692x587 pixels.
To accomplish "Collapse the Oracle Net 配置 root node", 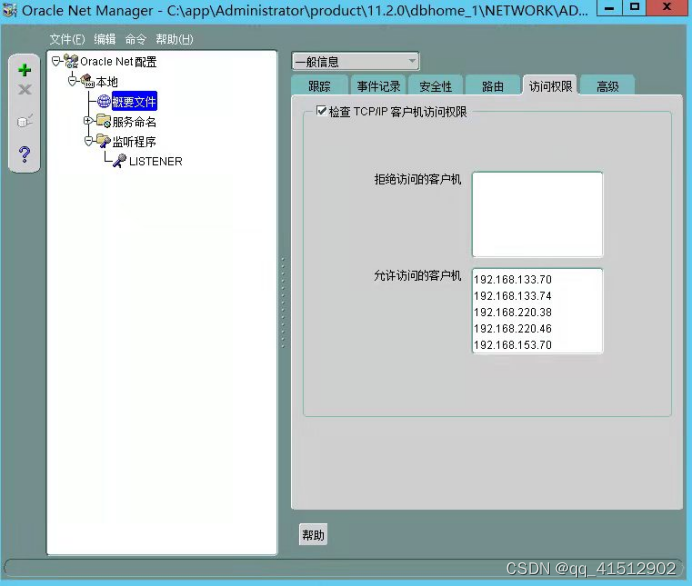I will pyautogui.click(x=56, y=61).
